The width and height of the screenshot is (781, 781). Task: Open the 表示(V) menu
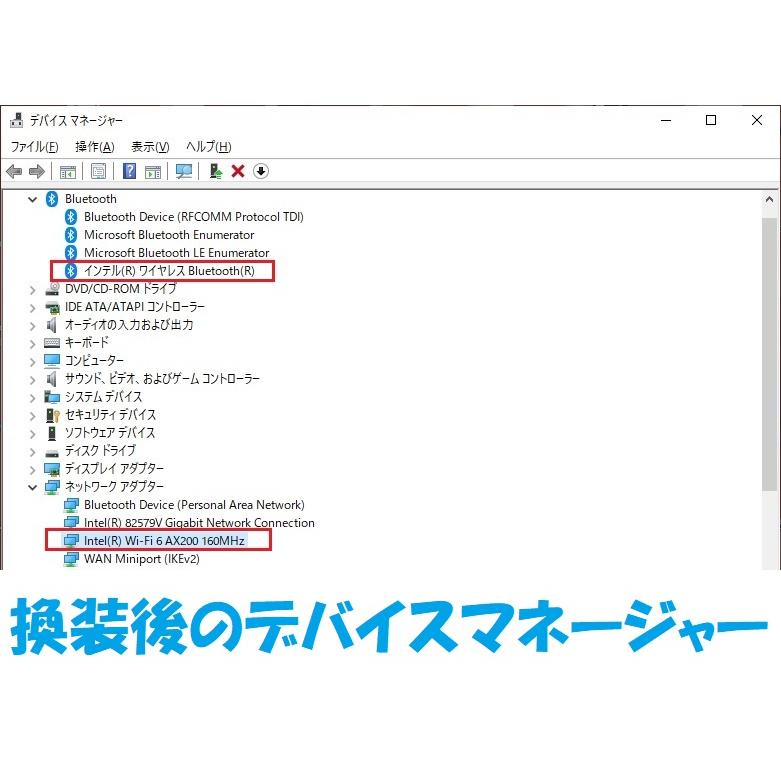[150, 146]
